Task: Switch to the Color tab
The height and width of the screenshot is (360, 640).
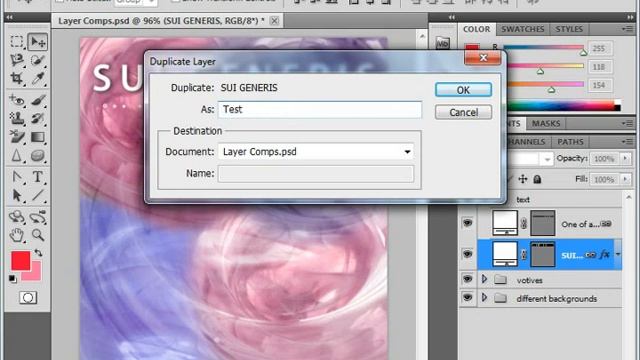Action: click(477, 29)
